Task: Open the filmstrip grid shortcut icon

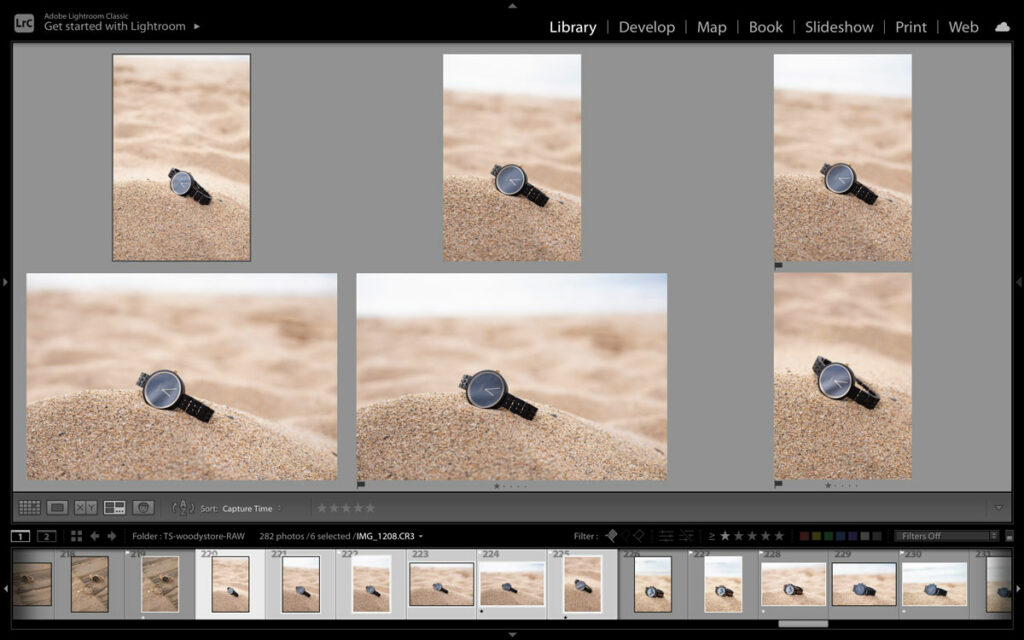Action: tap(76, 536)
